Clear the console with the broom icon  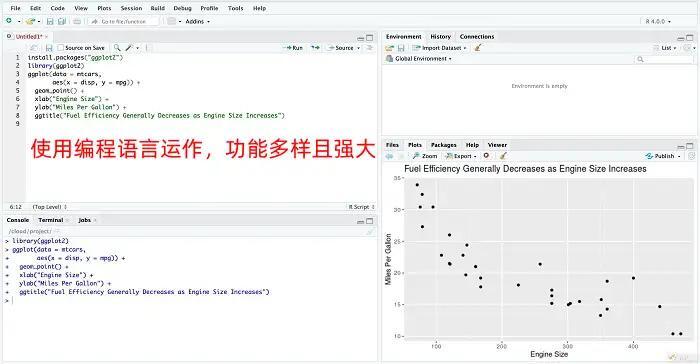[x=370, y=231]
